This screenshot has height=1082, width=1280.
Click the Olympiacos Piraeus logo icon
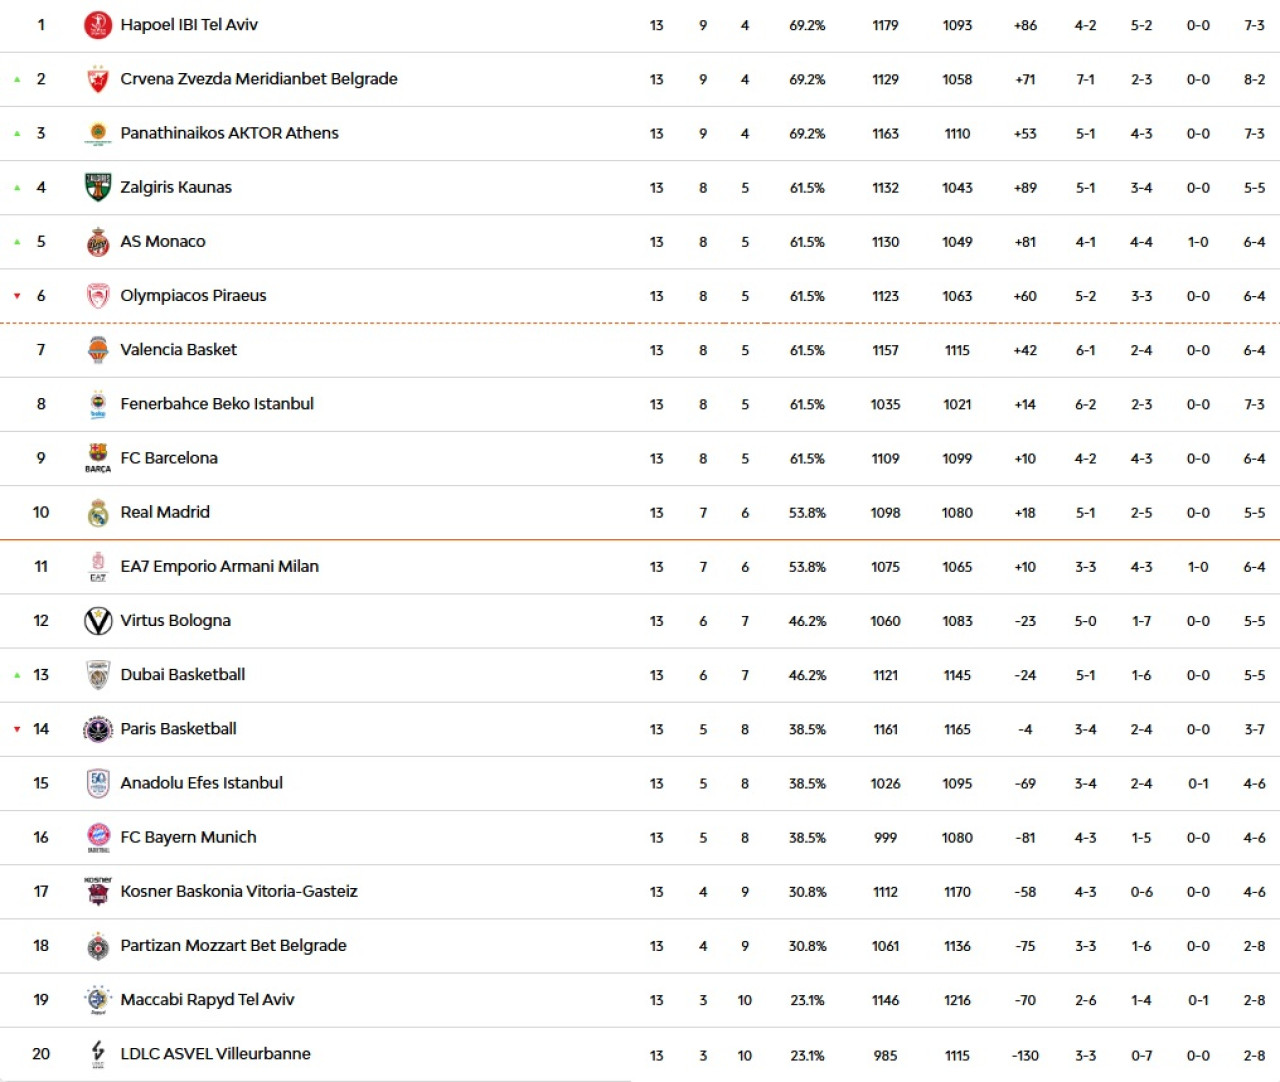(x=98, y=296)
